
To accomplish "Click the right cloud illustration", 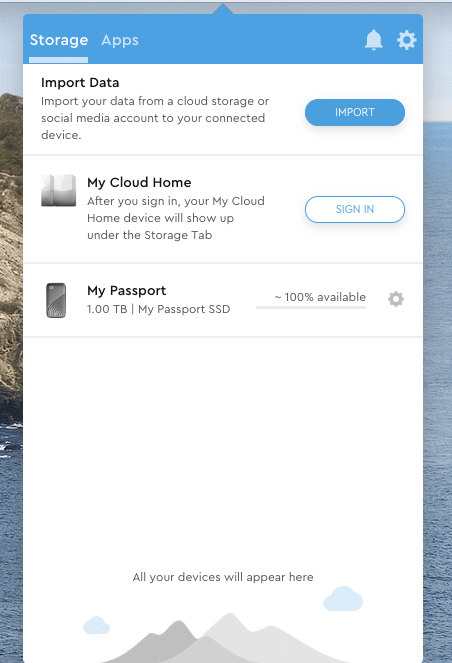I will [x=343, y=598].
